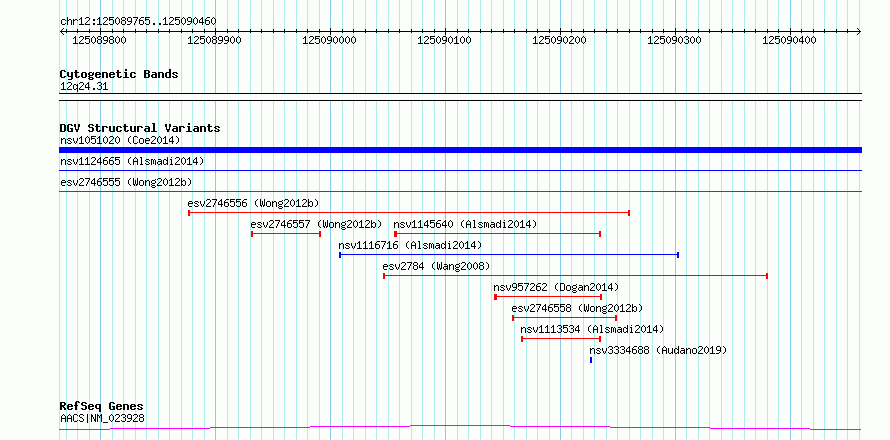Image resolution: width=890 pixels, height=440 pixels.
Task: Click the 125089800 ruler position
Action: 100,40
